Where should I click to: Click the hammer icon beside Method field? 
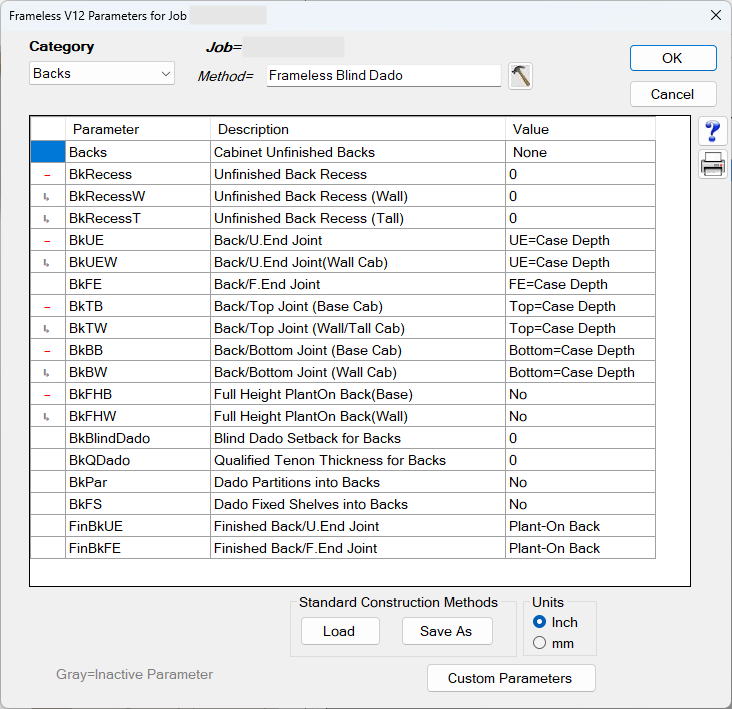(520, 76)
